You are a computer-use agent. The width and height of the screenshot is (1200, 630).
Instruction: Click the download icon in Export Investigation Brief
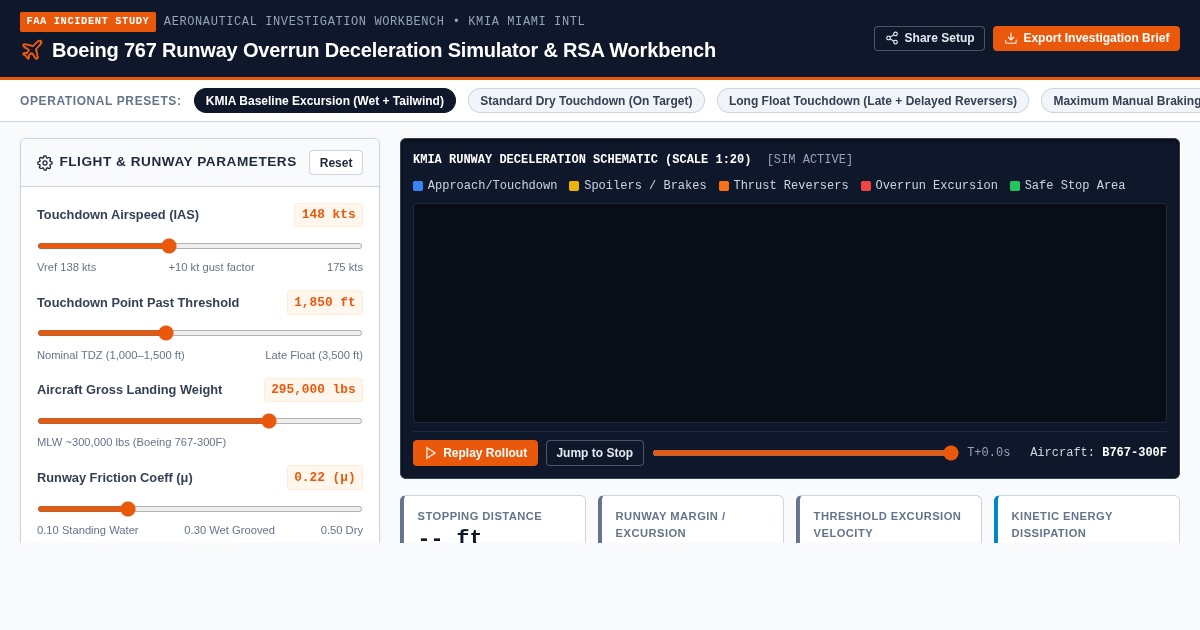(1011, 38)
